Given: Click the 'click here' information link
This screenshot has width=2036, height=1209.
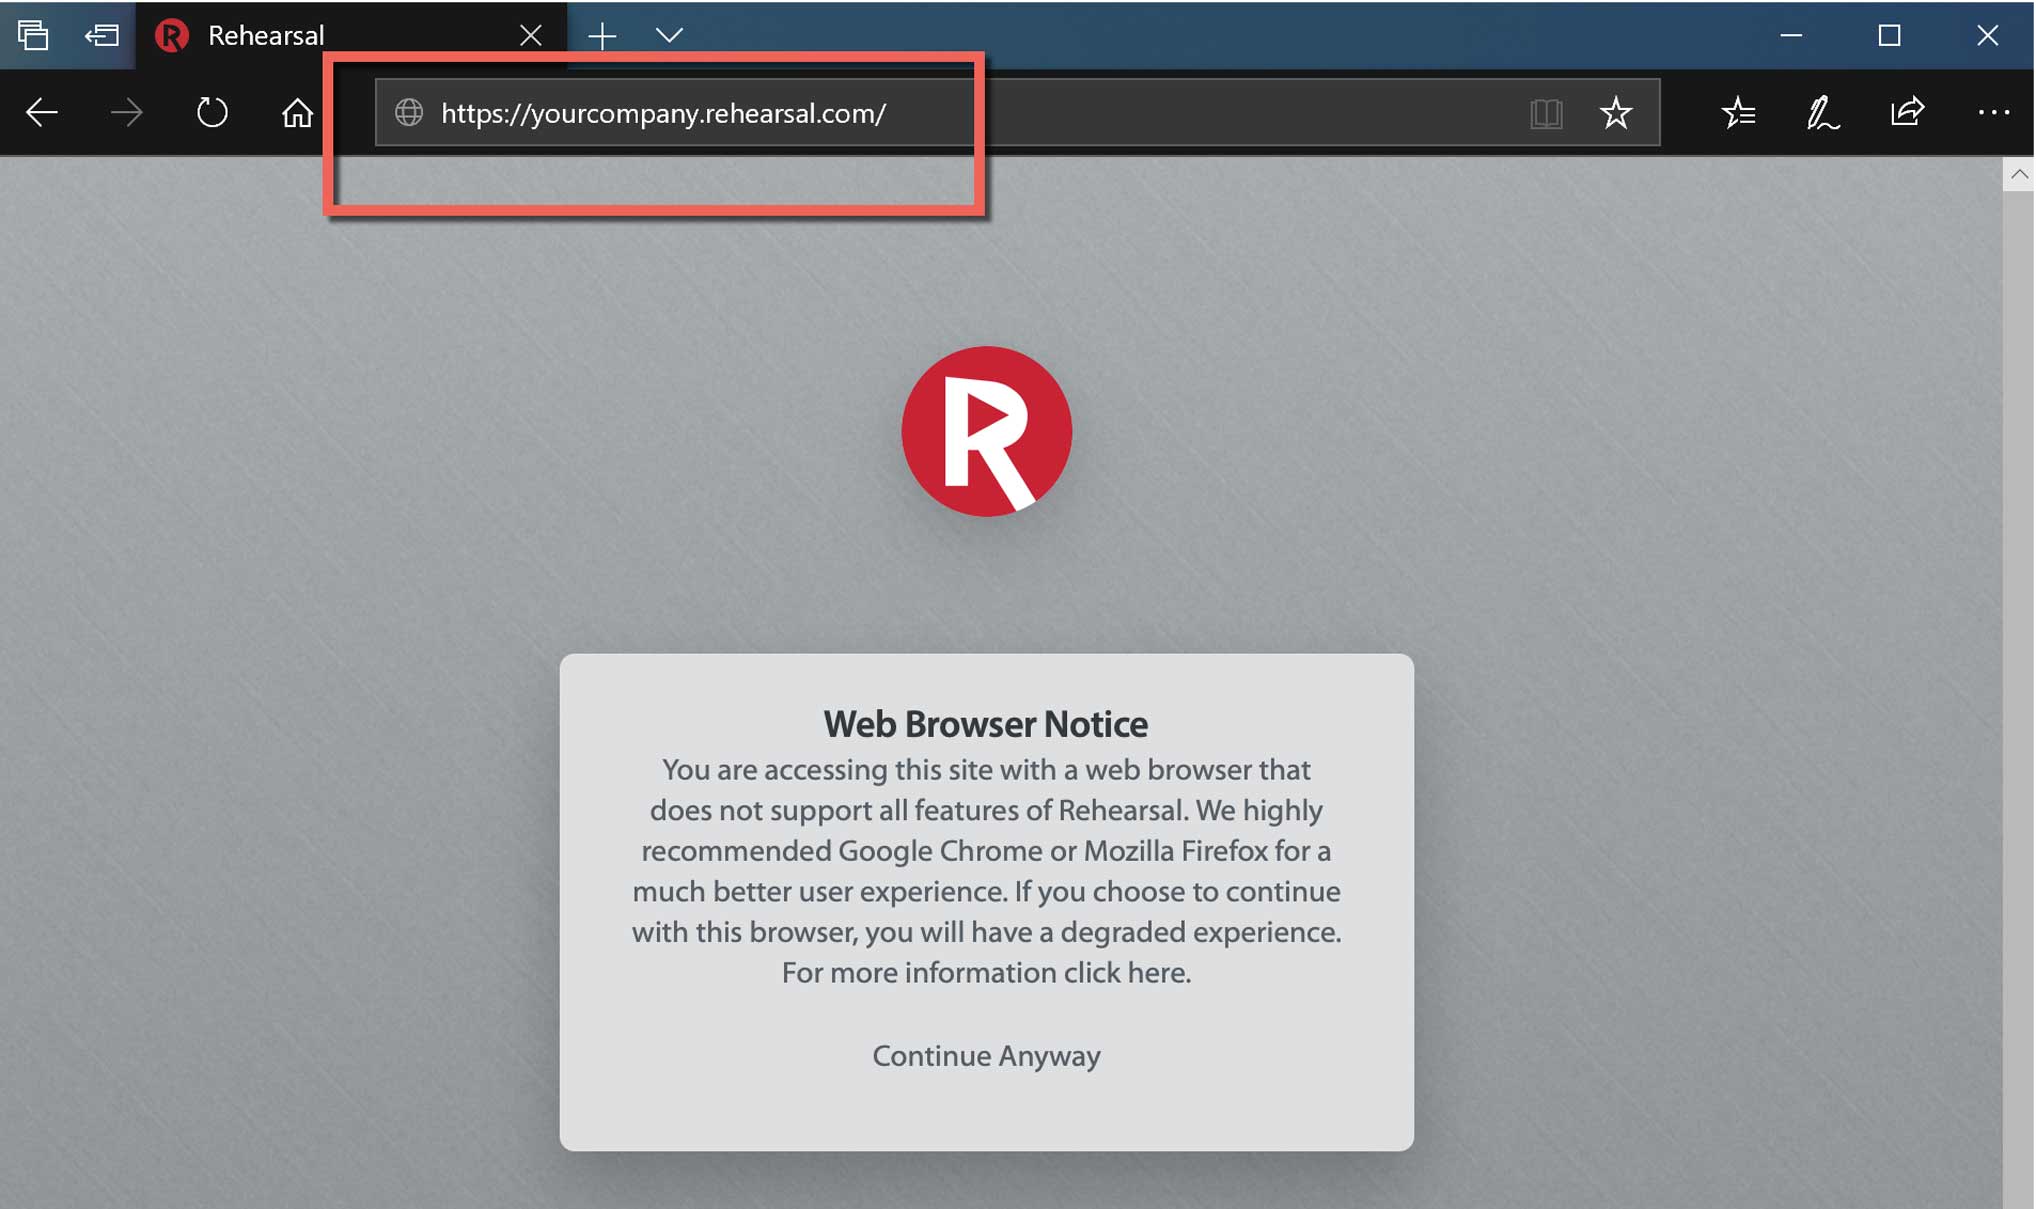Looking at the screenshot, I should pyautogui.click(x=1126, y=973).
